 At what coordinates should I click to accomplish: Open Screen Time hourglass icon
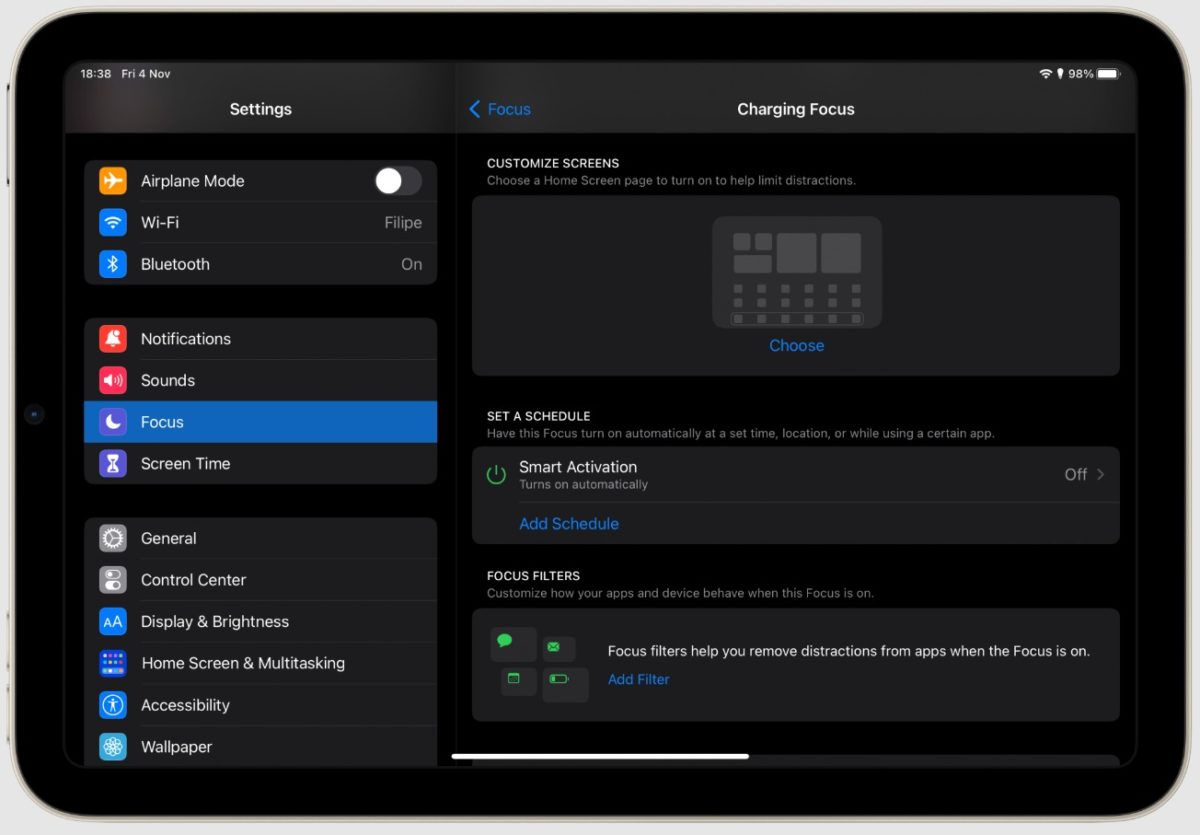[x=113, y=464]
